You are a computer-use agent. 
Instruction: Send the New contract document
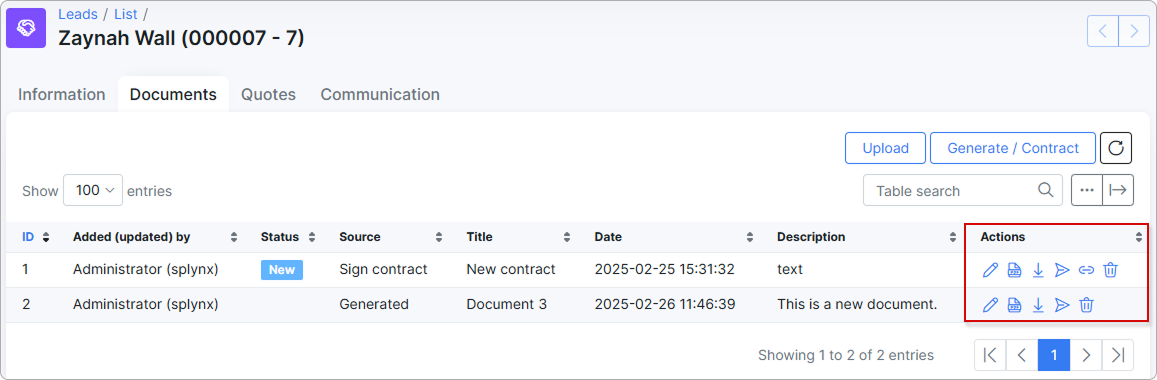tap(1062, 270)
